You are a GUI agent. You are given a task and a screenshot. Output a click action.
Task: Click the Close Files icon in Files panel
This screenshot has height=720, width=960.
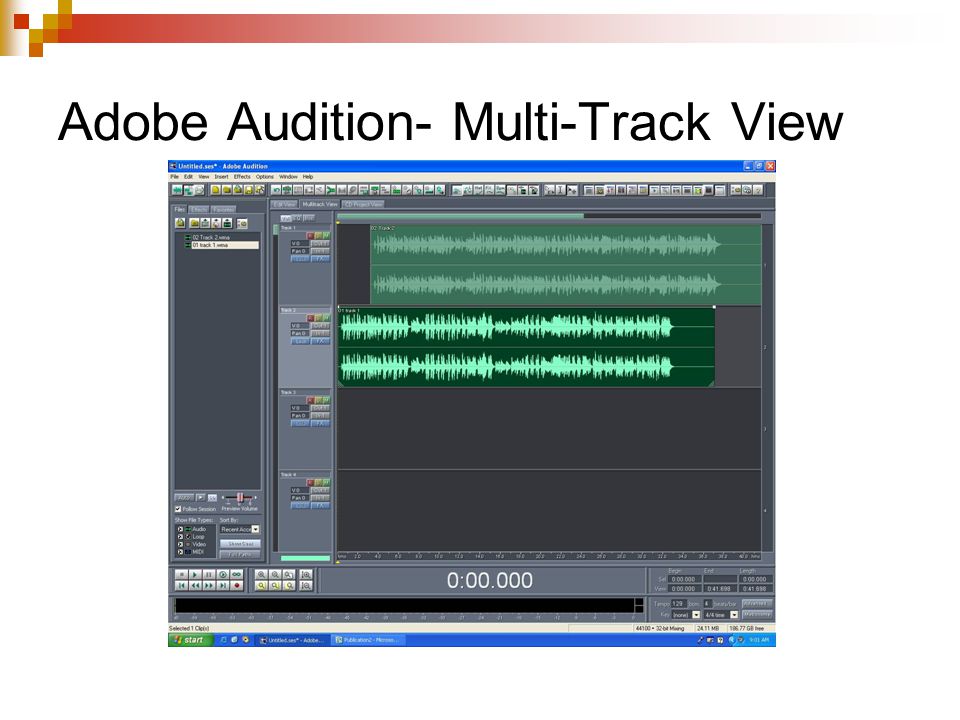194,223
